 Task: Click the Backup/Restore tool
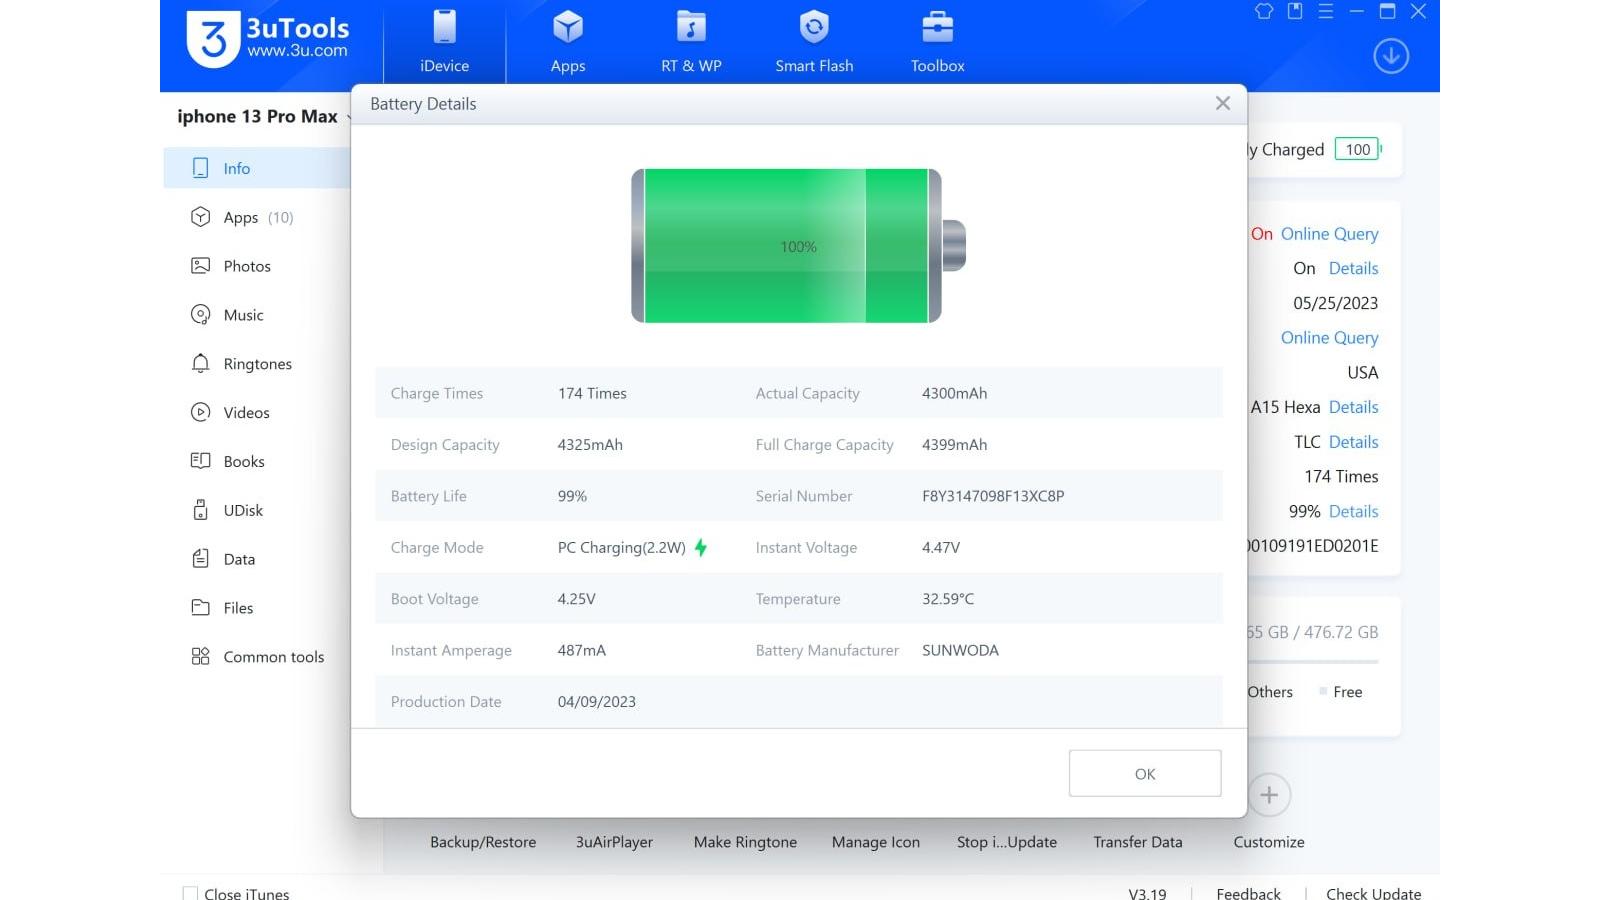[483, 842]
